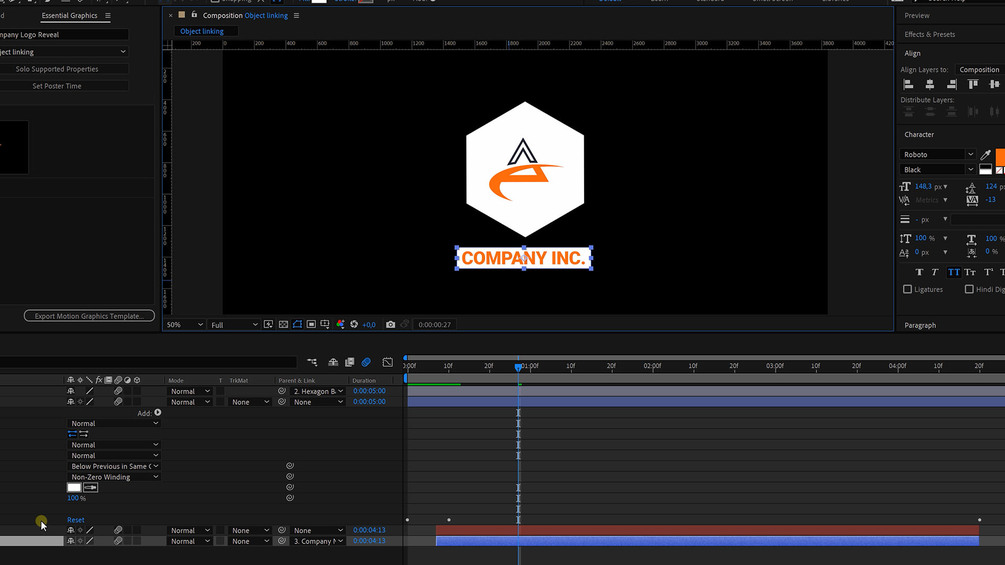
Task: Toggle the quality switch on the bottom layer
Action: point(90,541)
